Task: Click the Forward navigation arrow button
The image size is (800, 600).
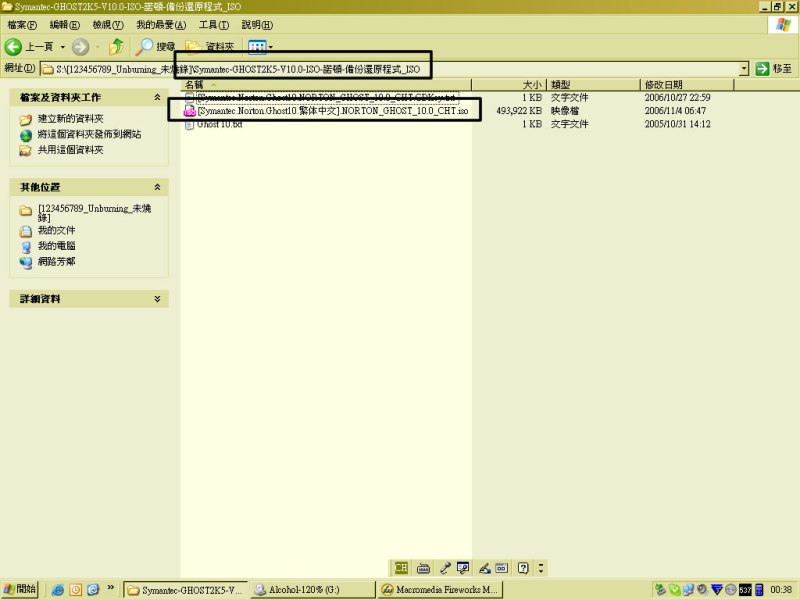Action: tap(80, 47)
